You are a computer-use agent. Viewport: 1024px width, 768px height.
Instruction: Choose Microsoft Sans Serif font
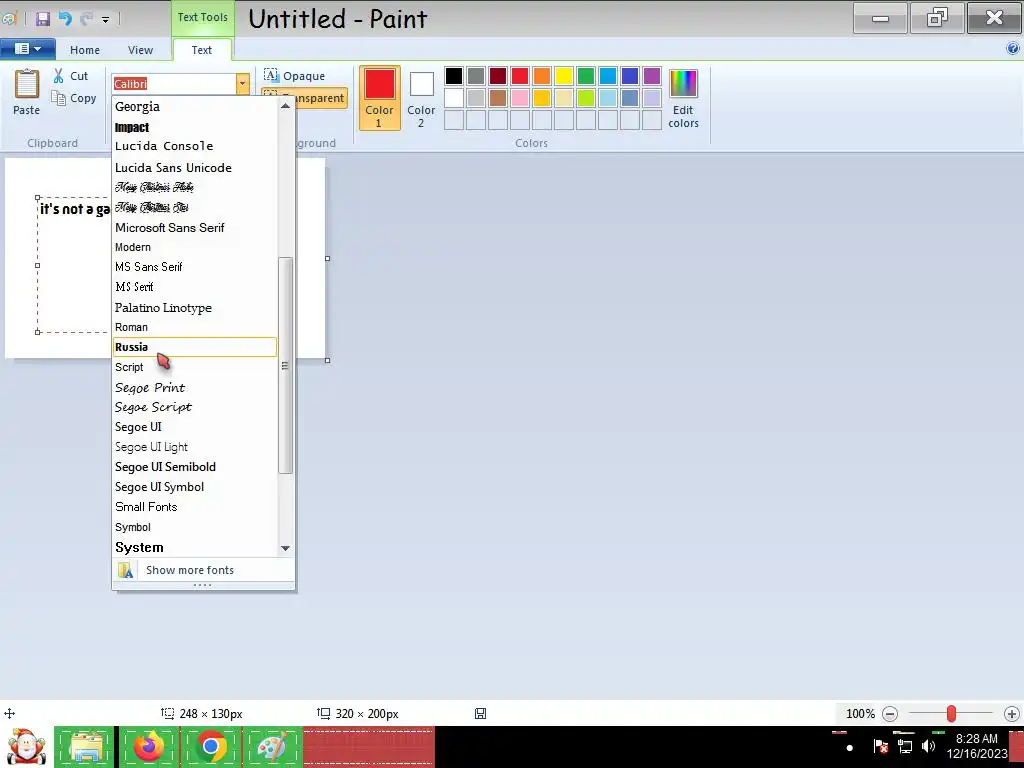coord(195,228)
